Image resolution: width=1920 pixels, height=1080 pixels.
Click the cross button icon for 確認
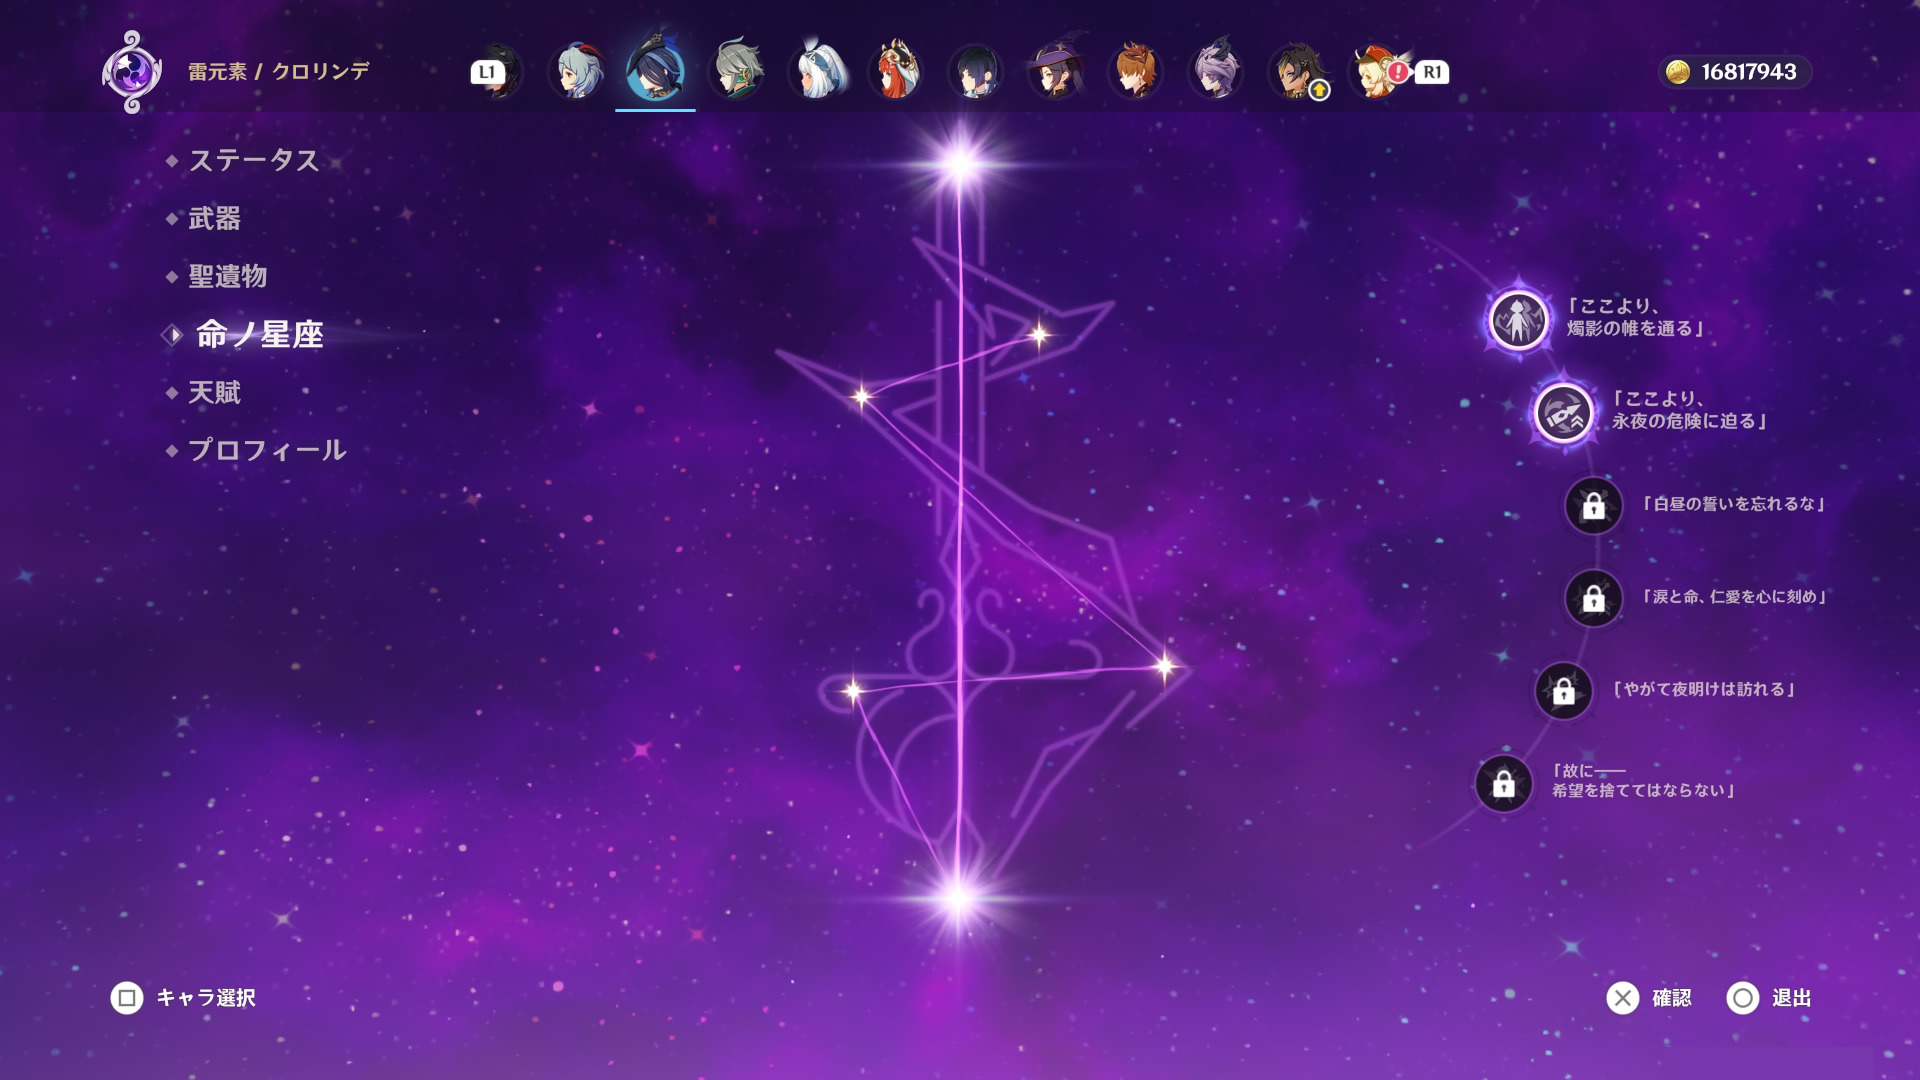[1623, 998]
